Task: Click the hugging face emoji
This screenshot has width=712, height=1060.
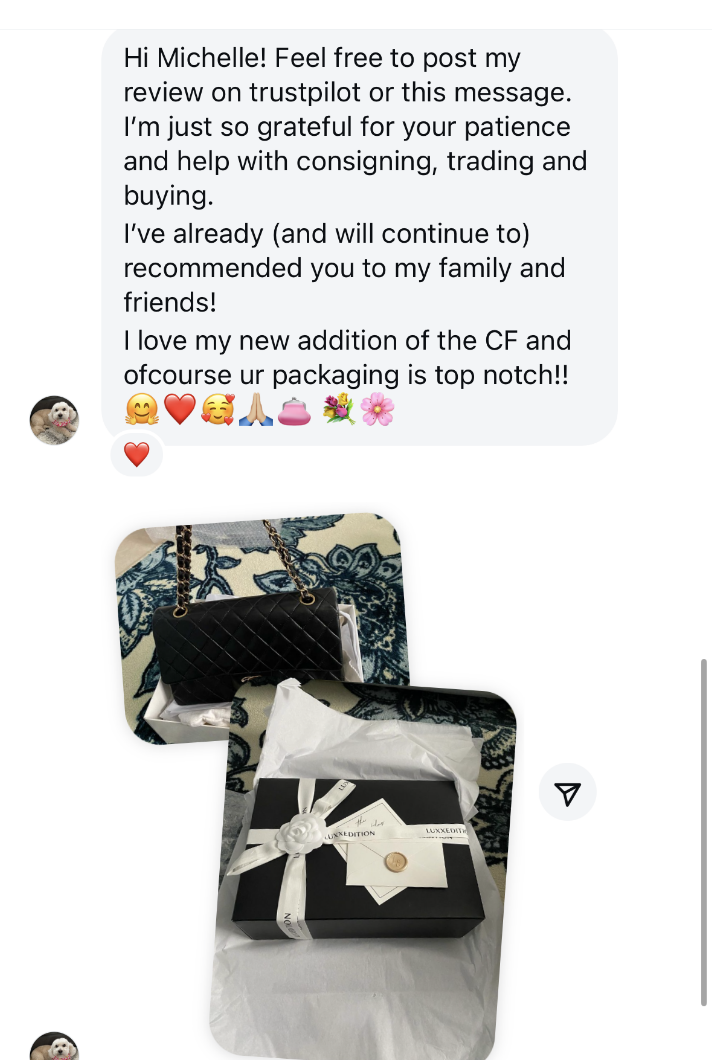Action: coord(141,410)
